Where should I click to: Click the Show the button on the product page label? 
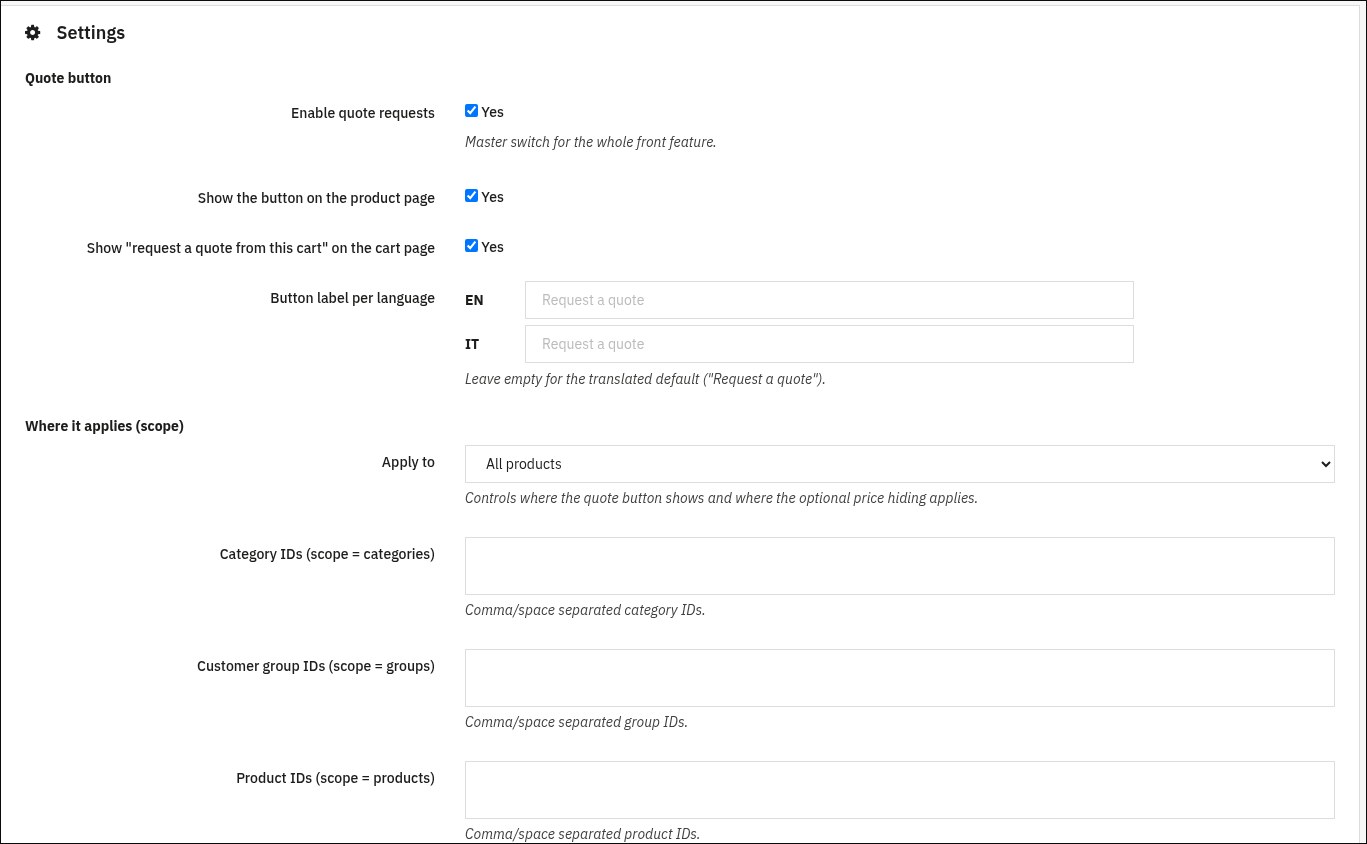coord(316,198)
